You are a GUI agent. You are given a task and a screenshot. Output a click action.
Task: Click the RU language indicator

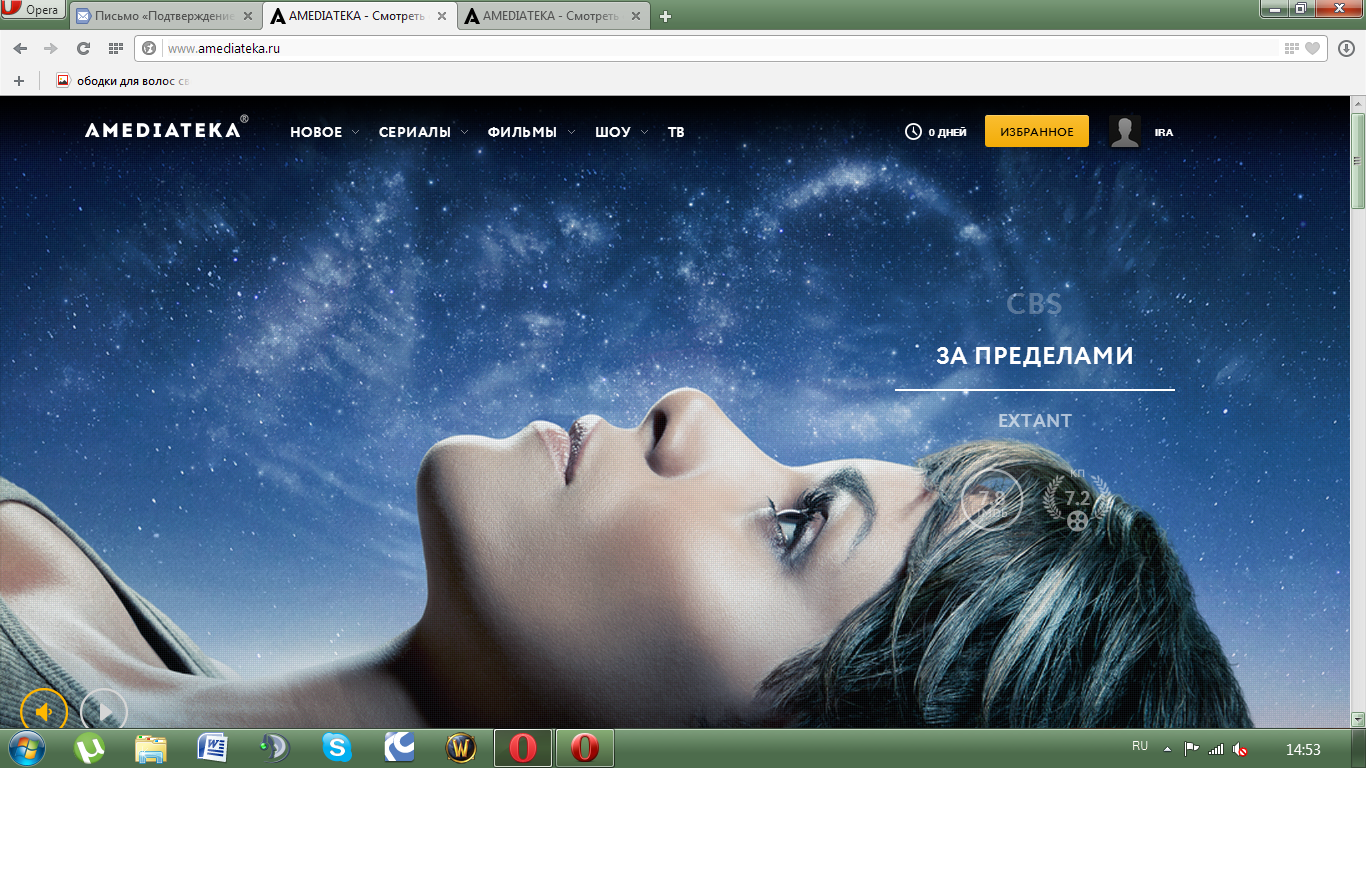tap(1140, 746)
